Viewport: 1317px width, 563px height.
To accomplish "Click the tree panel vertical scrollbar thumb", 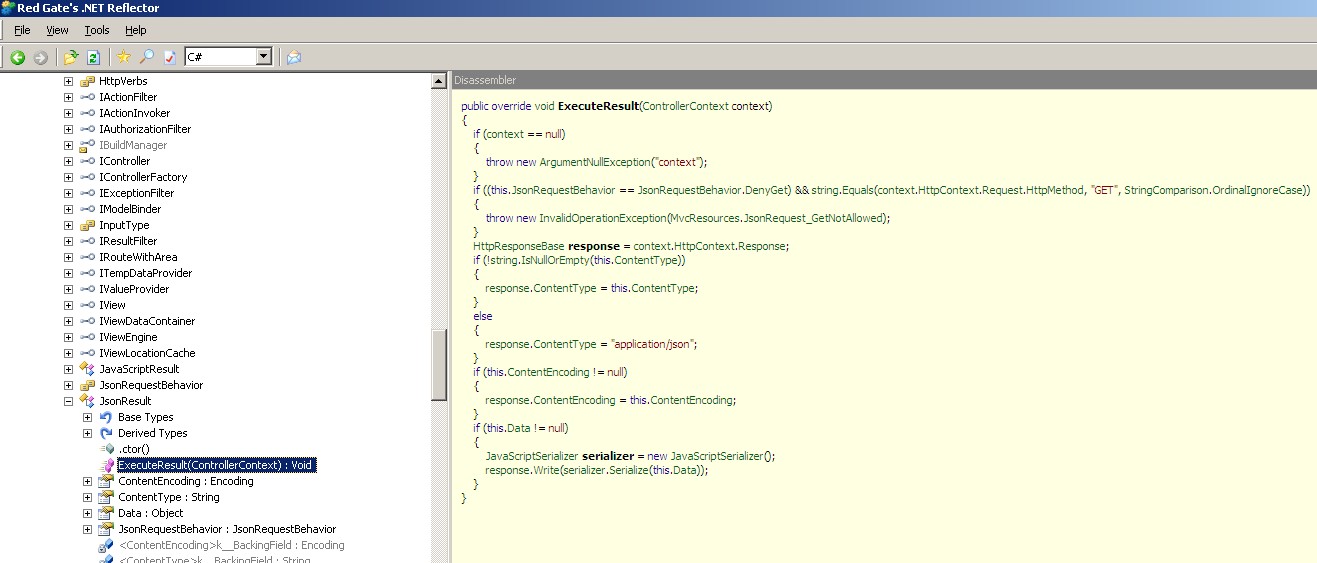I will [x=439, y=364].
